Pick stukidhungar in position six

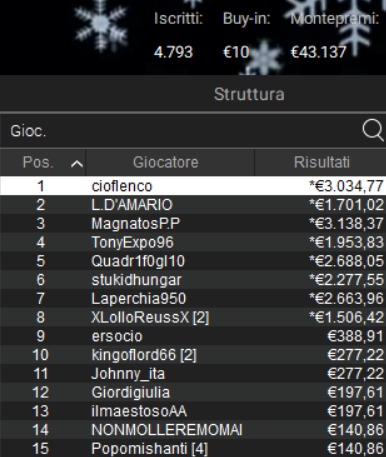(193, 279)
